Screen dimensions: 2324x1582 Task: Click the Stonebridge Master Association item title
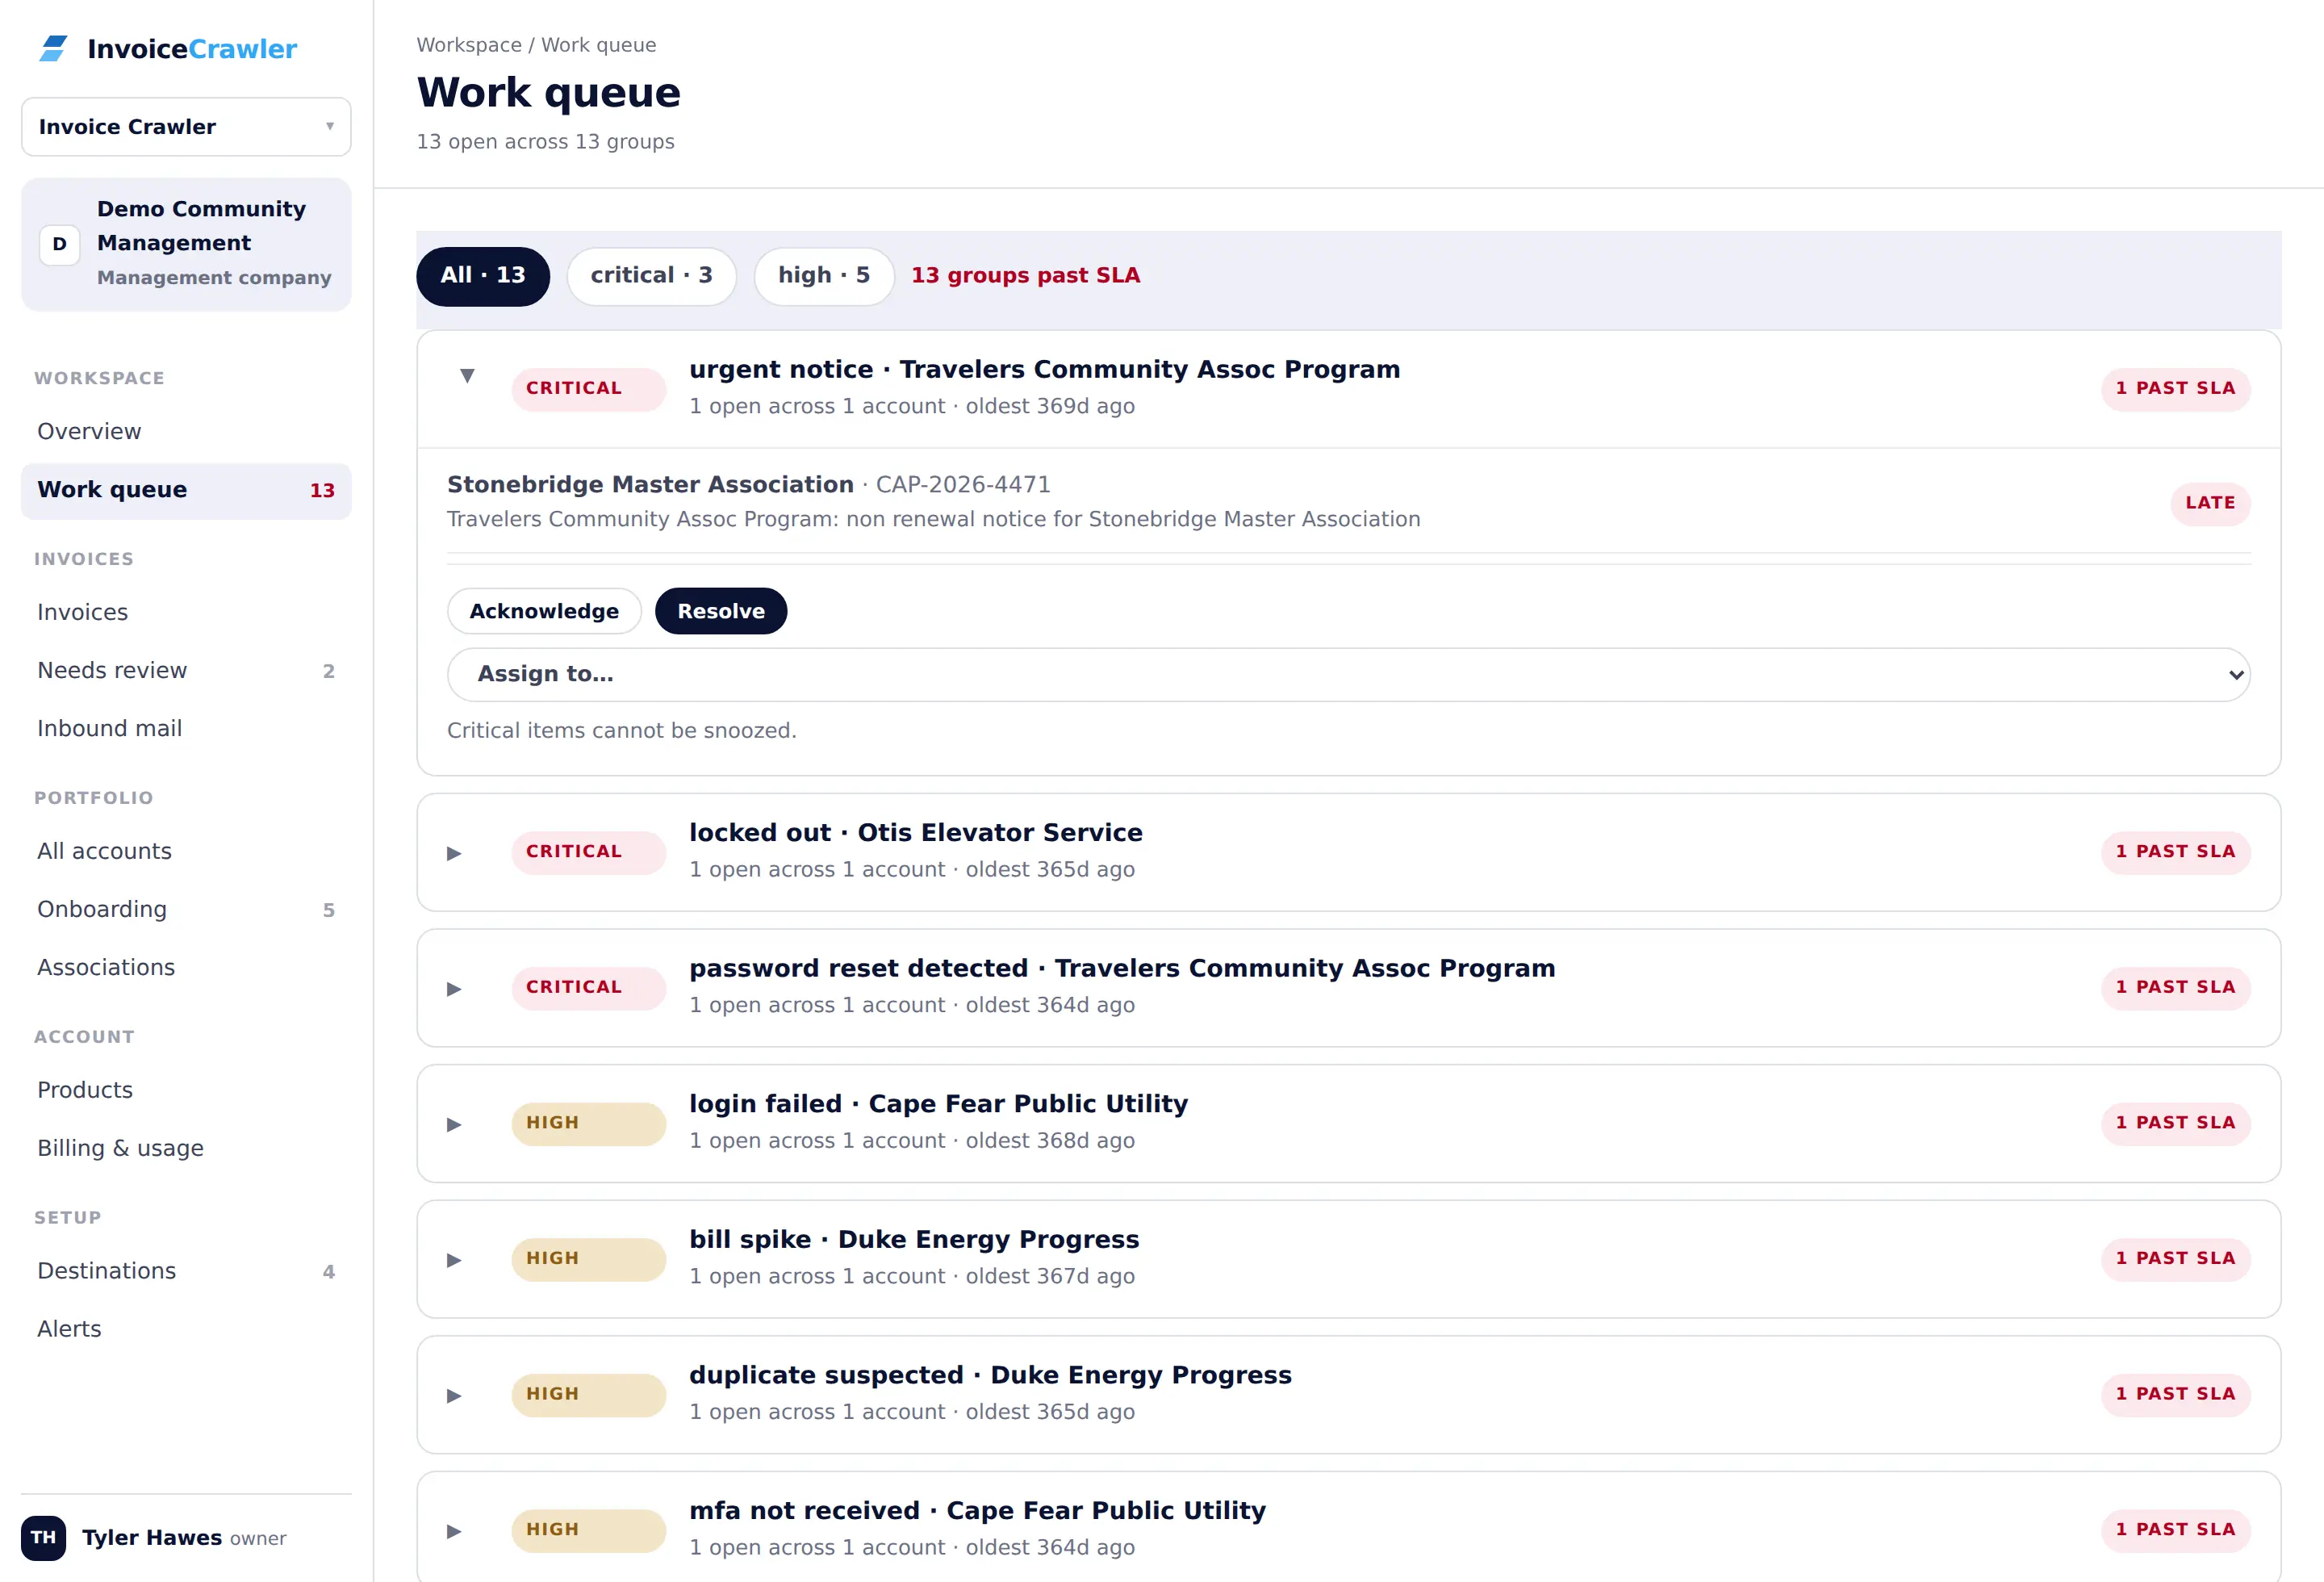click(650, 485)
